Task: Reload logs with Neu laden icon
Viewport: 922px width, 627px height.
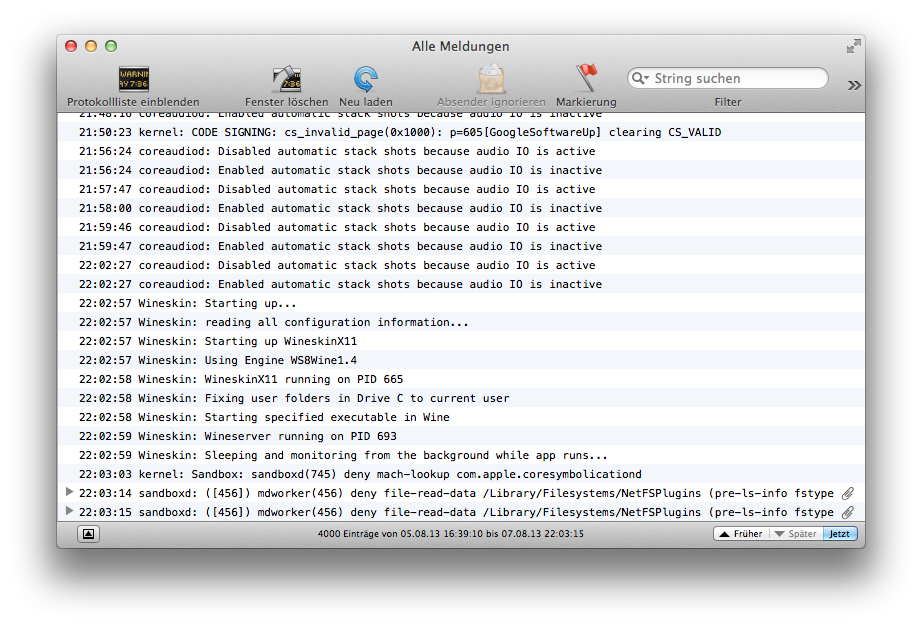Action: click(x=366, y=79)
